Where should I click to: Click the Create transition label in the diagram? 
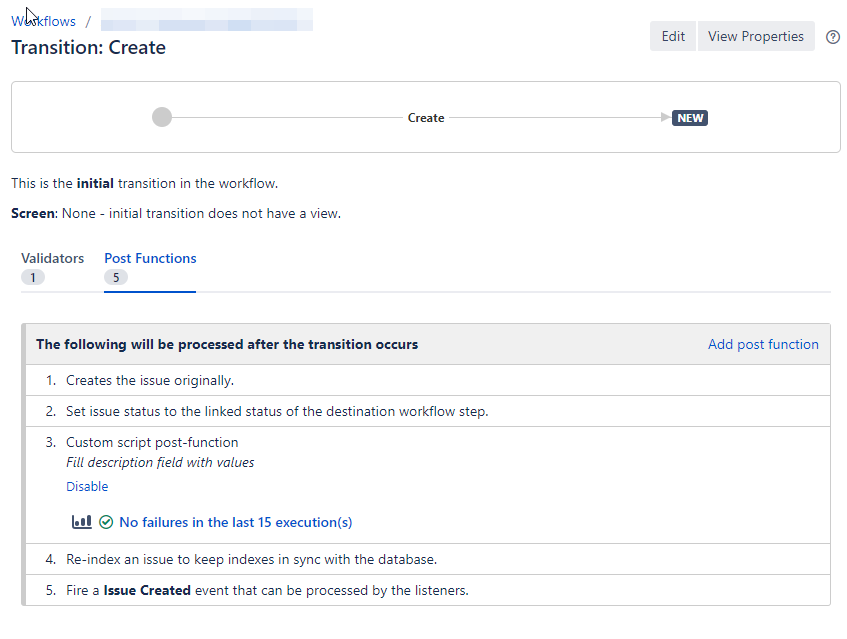click(x=426, y=117)
